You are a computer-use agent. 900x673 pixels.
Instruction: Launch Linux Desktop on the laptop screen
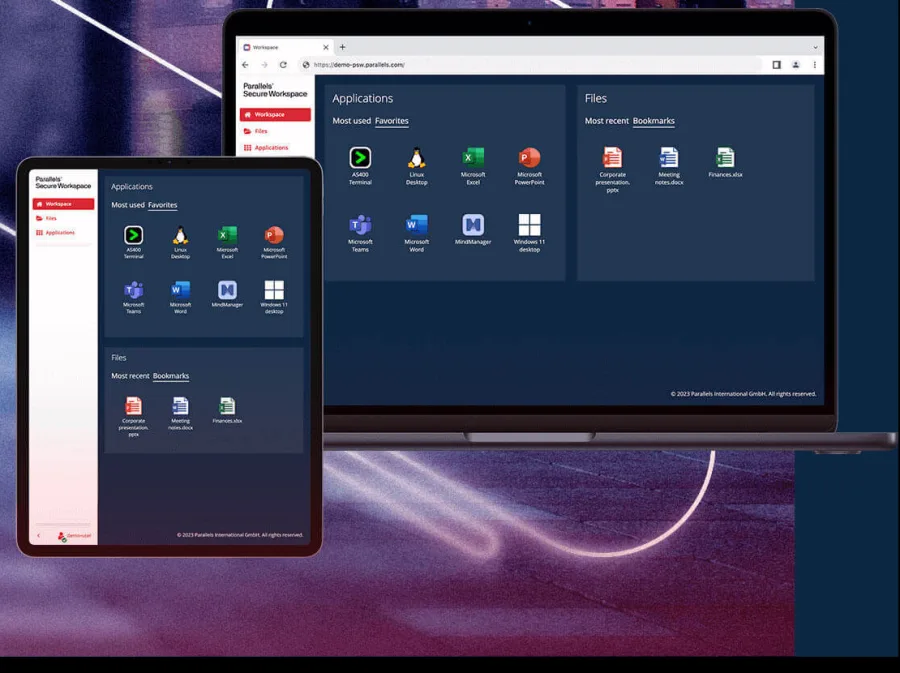(416, 166)
